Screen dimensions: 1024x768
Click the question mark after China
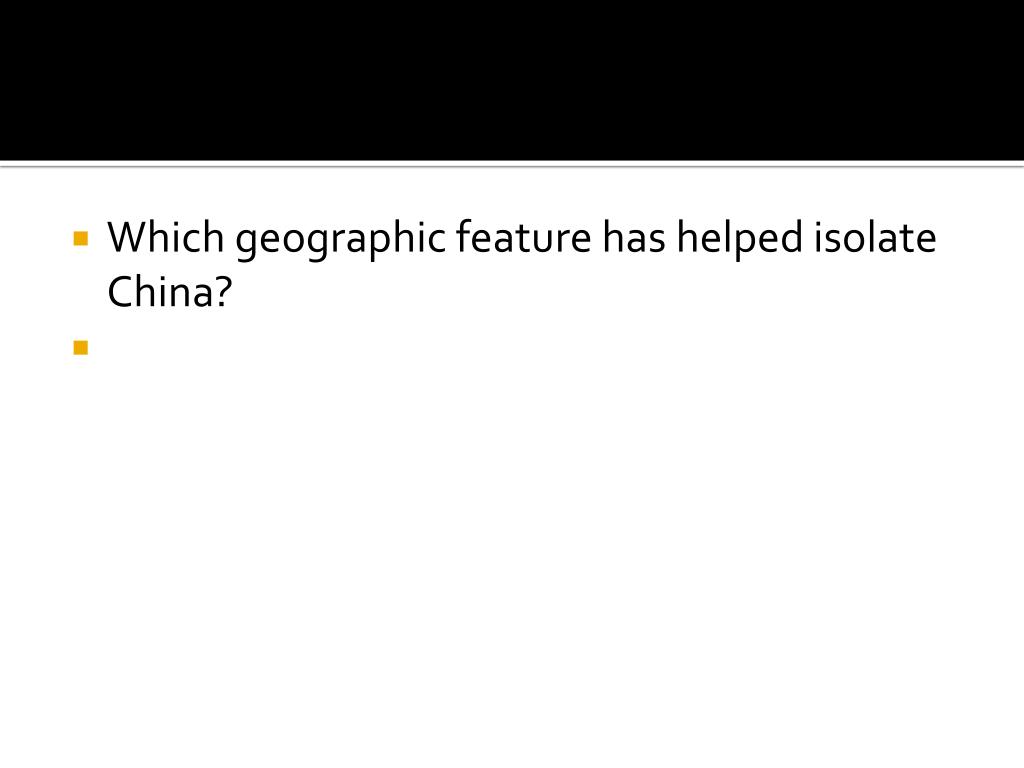223,291
